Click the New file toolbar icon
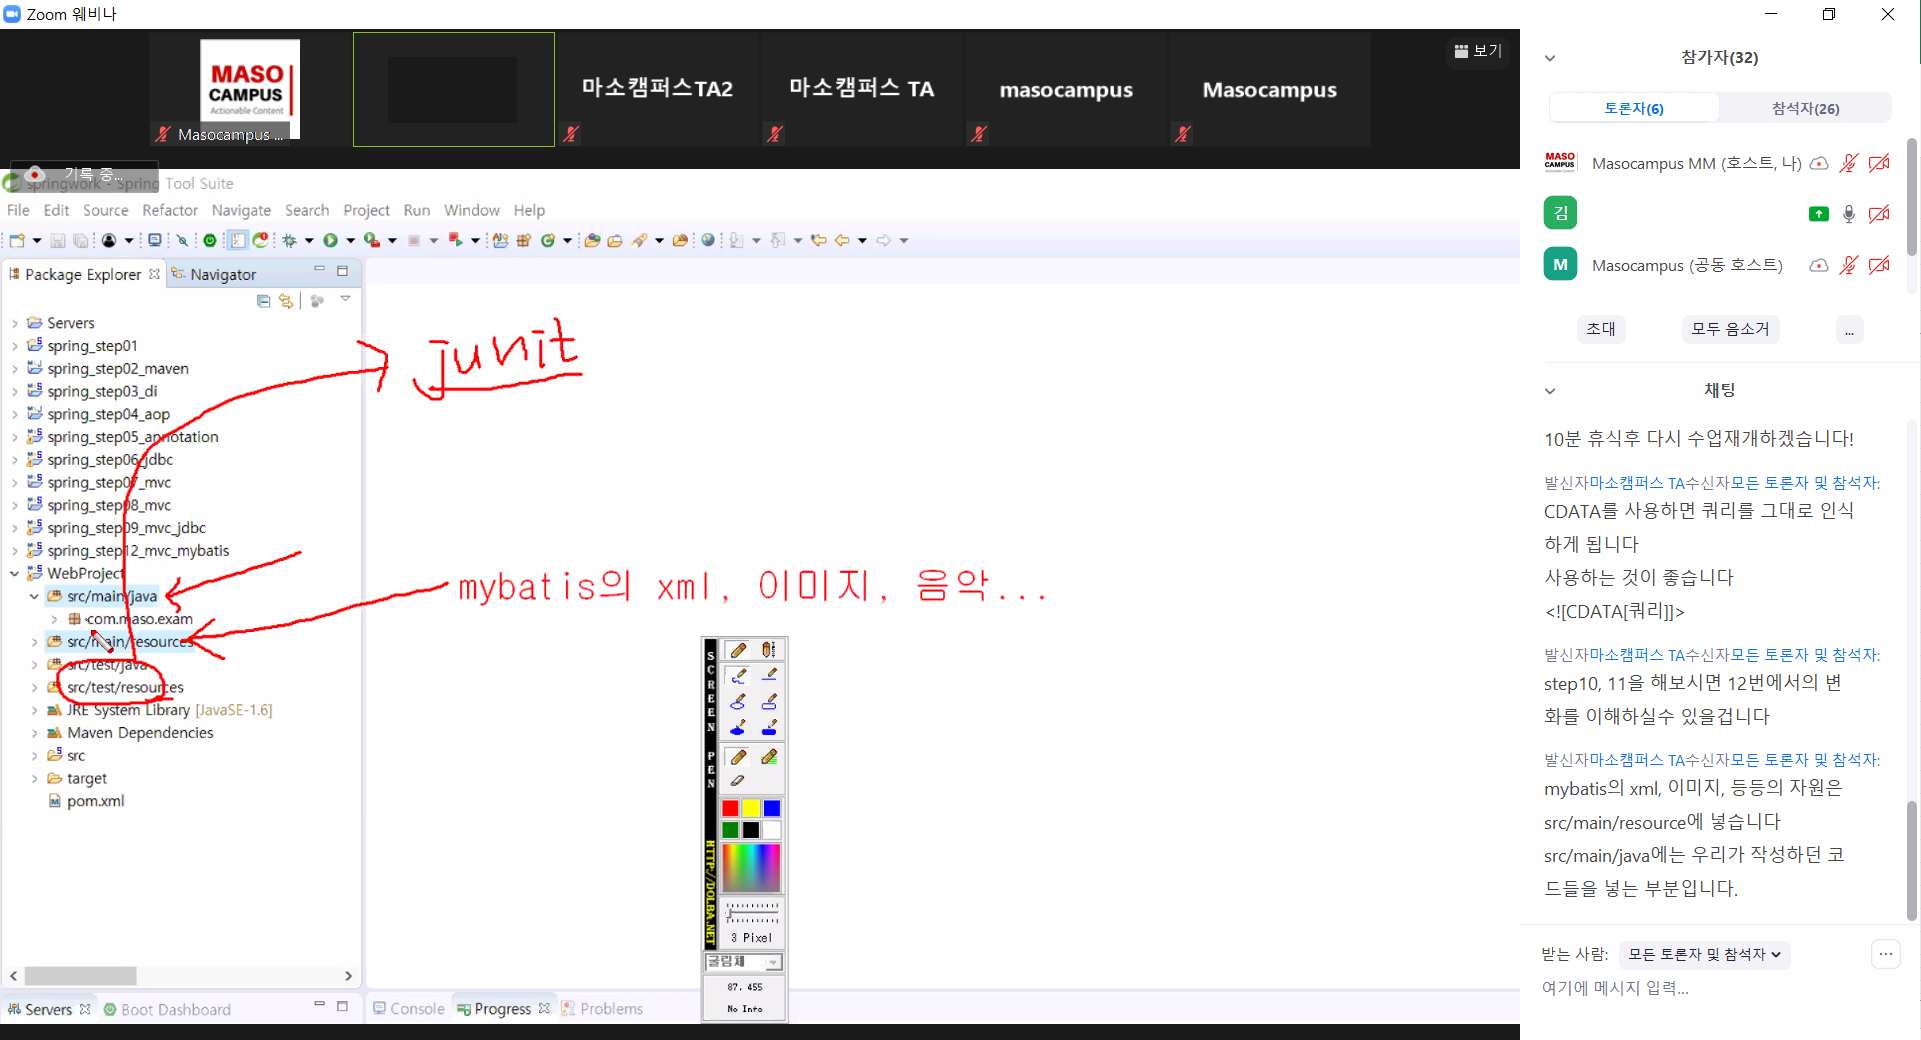Screen dimensions: 1921x1040 click(17, 240)
